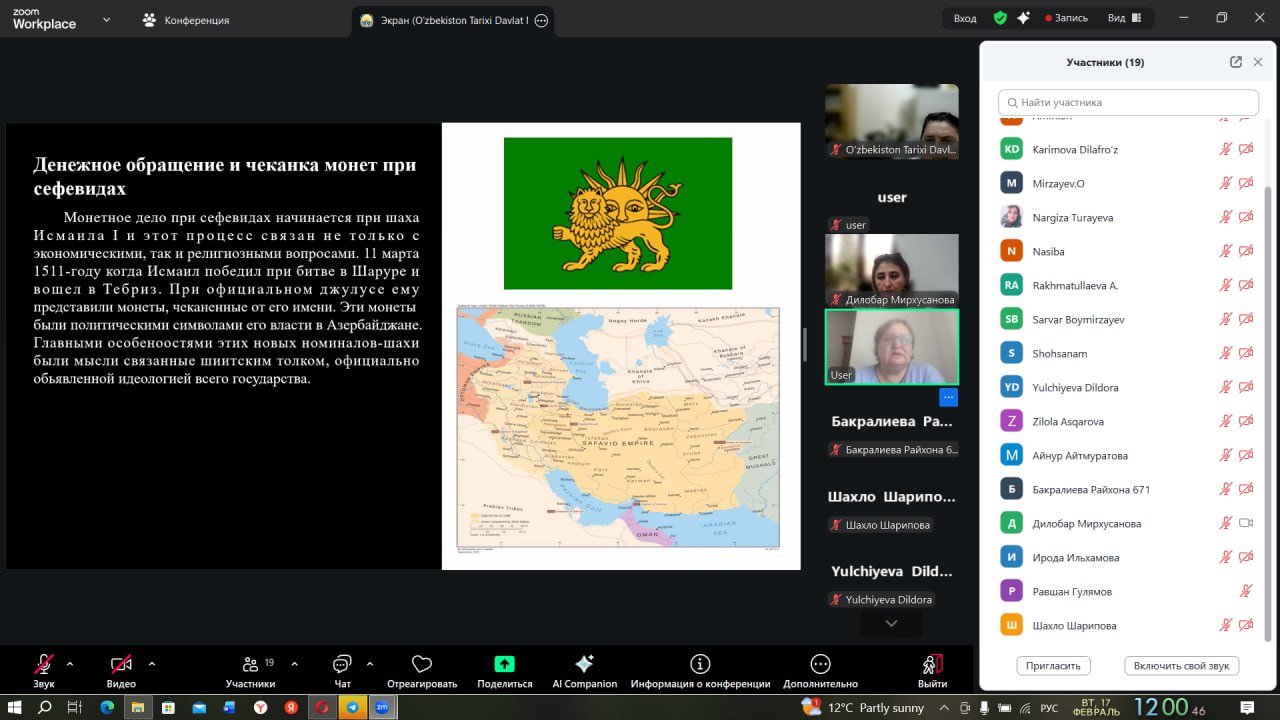Open the View layout menu

[x=1123, y=18]
